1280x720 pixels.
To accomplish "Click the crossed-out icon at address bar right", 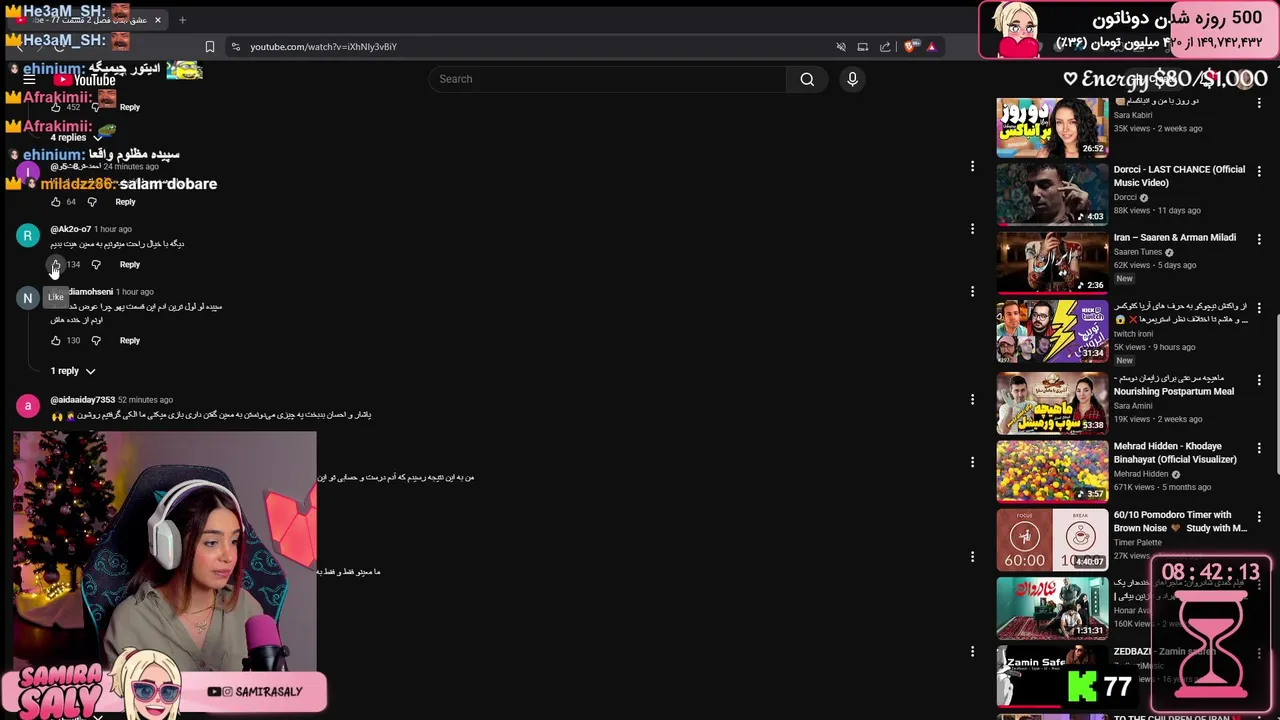I will click(841, 47).
